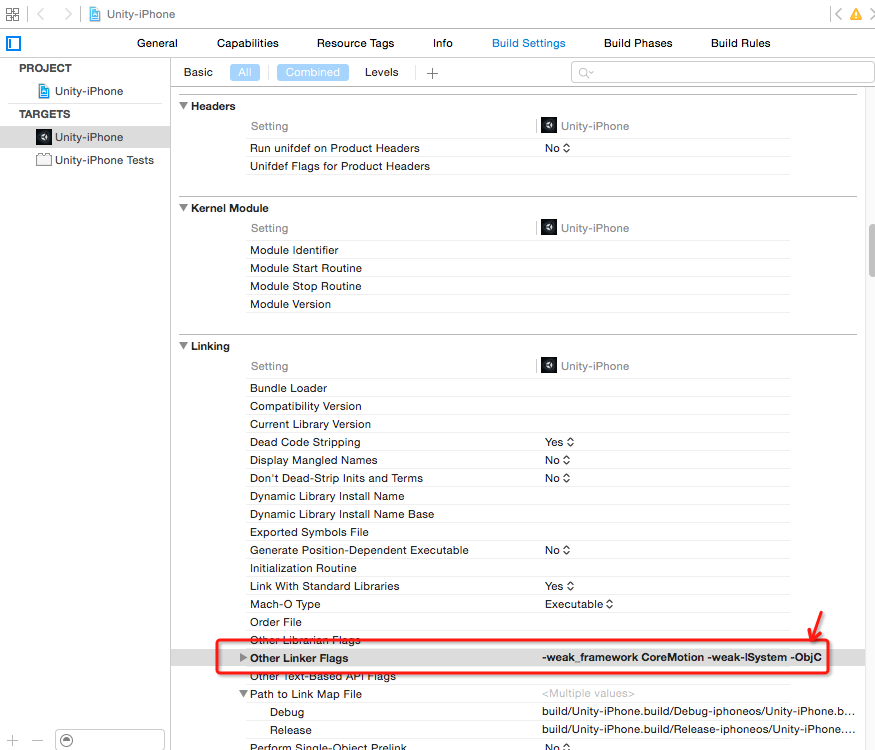This screenshot has height=750, width=875.
Task: Edit the Release link map file path
Action: (698, 729)
